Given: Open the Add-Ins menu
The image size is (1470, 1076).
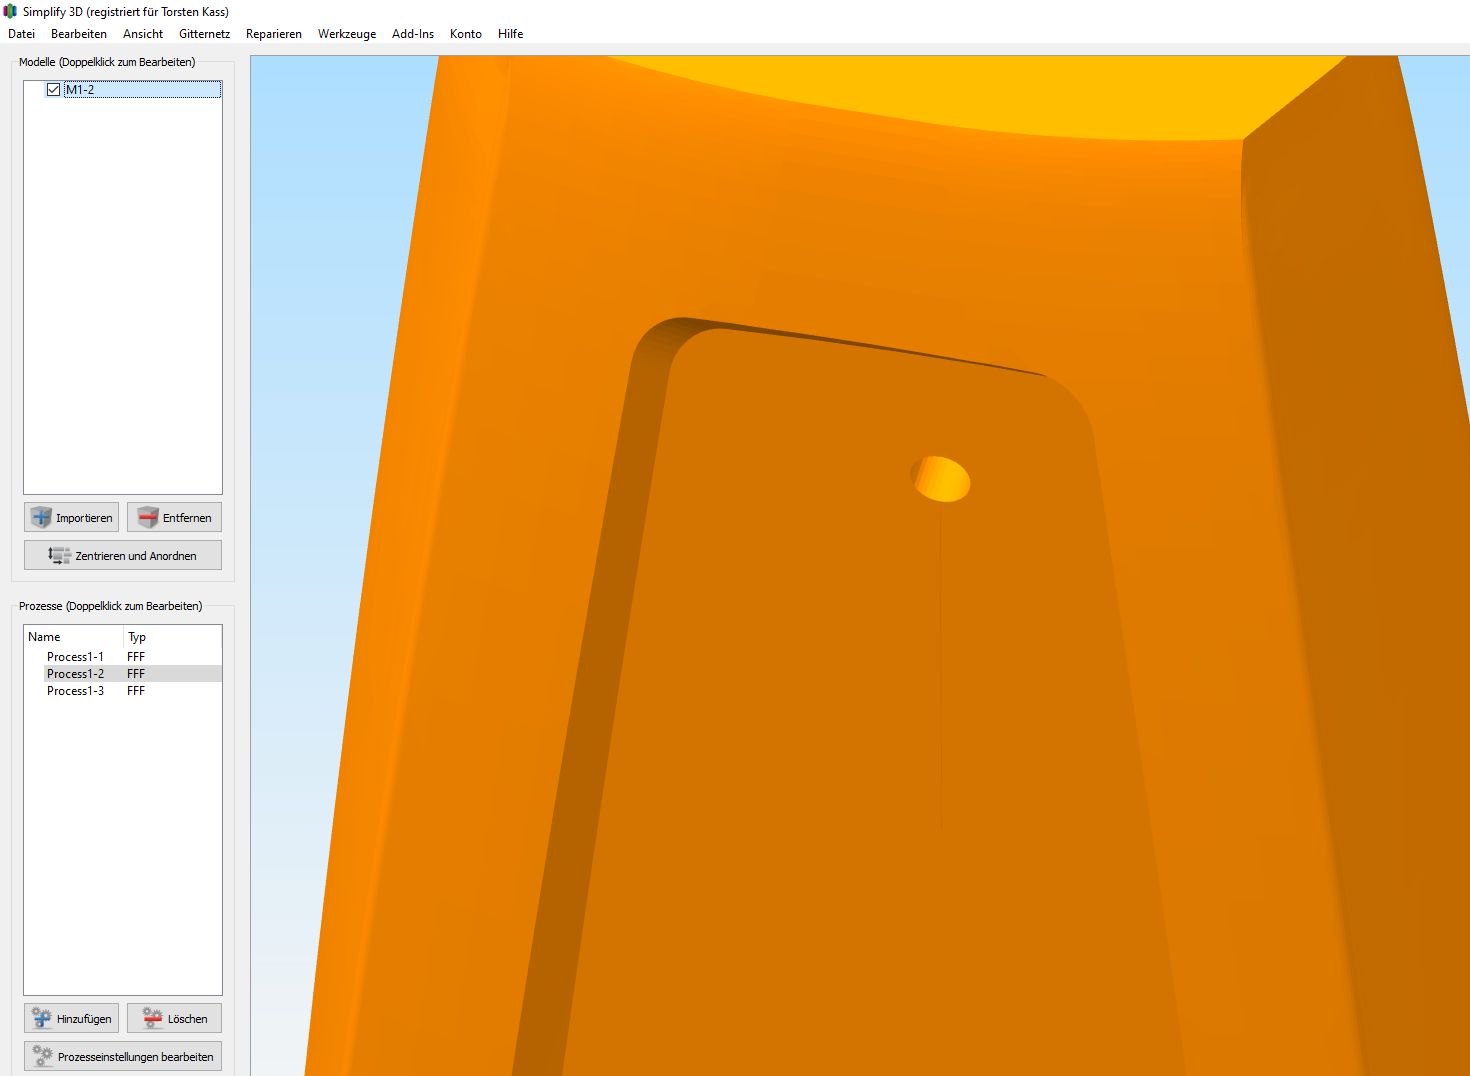Looking at the screenshot, I should (413, 34).
